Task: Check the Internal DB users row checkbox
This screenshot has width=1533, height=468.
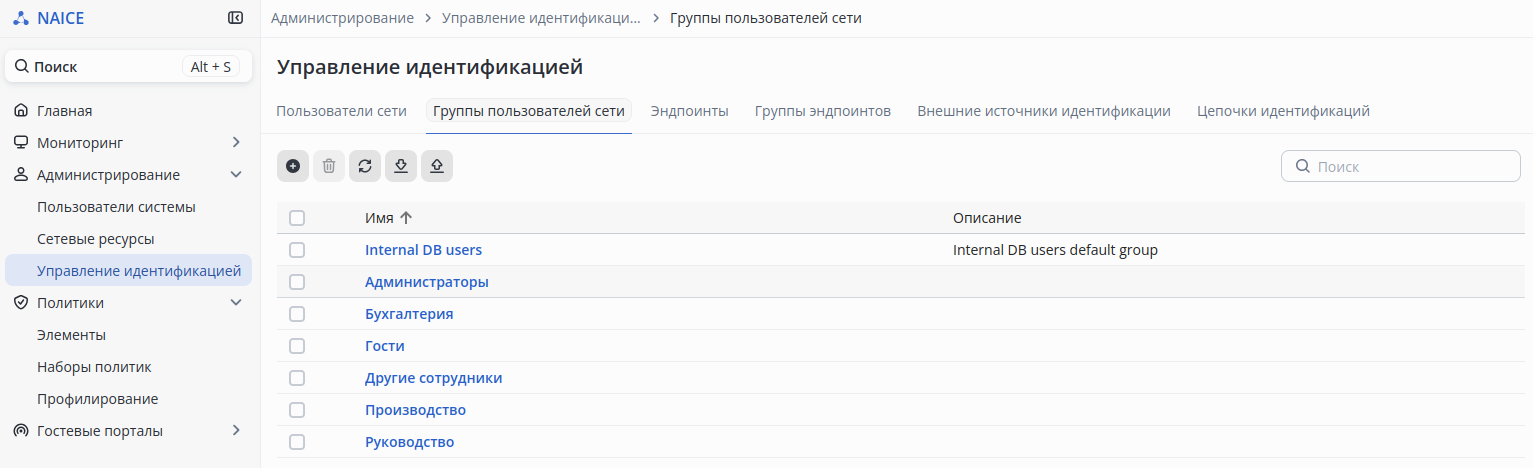Action: [x=297, y=250]
